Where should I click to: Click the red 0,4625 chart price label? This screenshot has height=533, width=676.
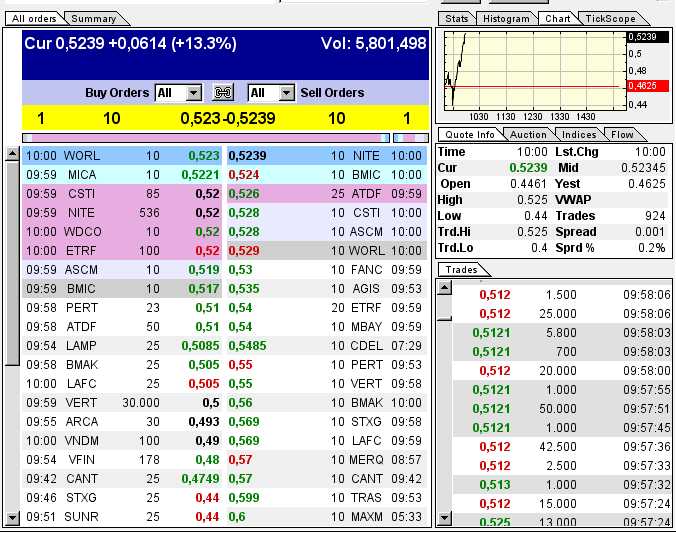(648, 86)
